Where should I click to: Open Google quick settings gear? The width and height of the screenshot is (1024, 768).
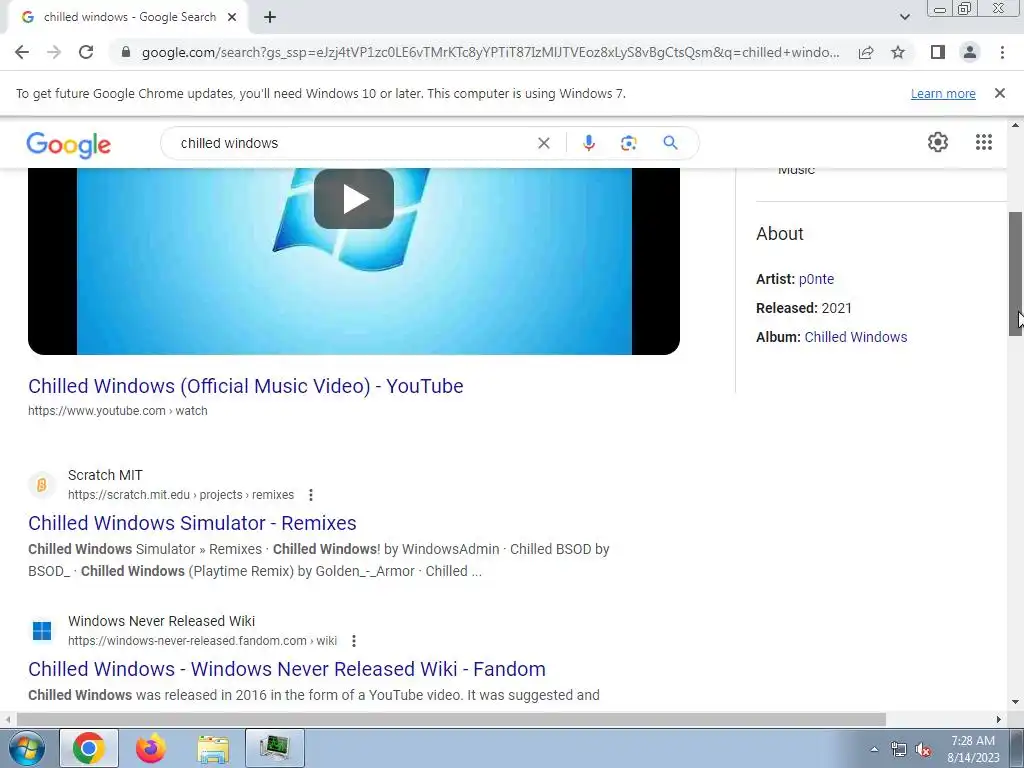938,142
